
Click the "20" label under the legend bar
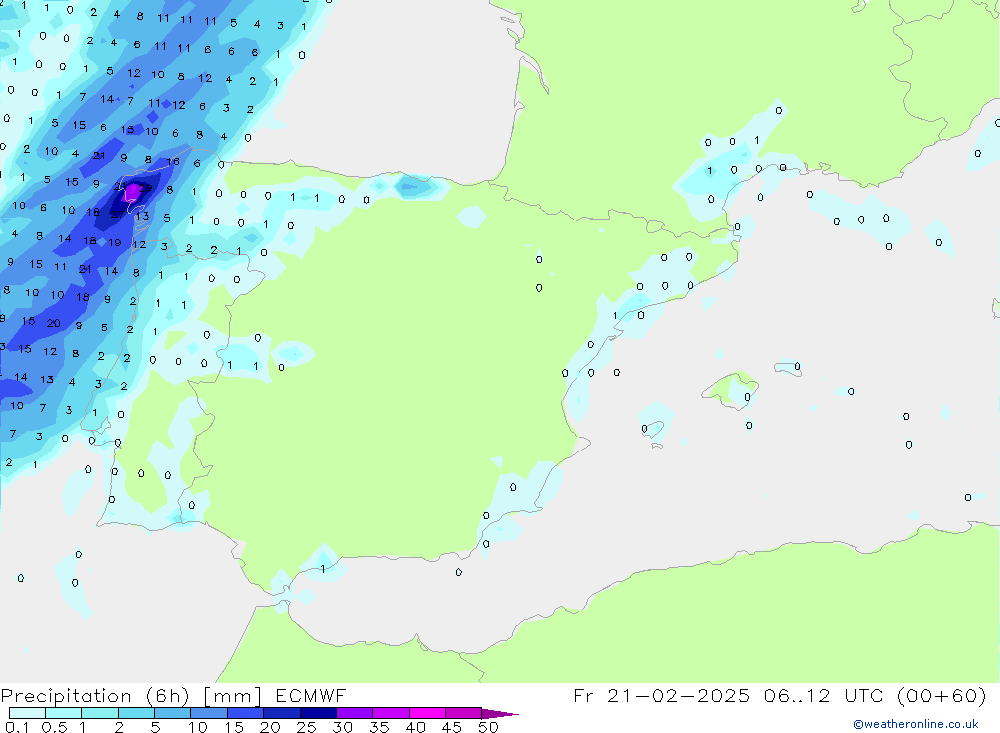(x=270, y=727)
